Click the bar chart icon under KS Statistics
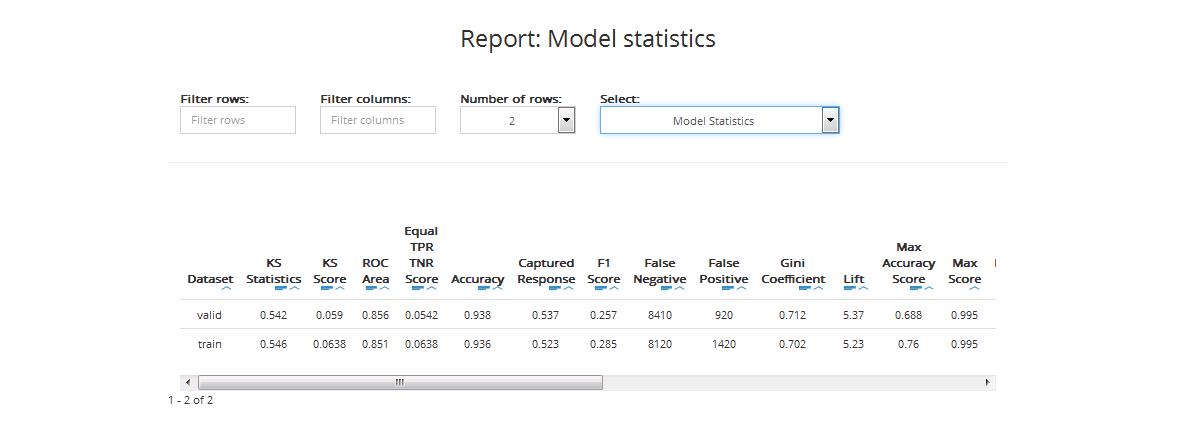1179x422 pixels. click(281, 289)
